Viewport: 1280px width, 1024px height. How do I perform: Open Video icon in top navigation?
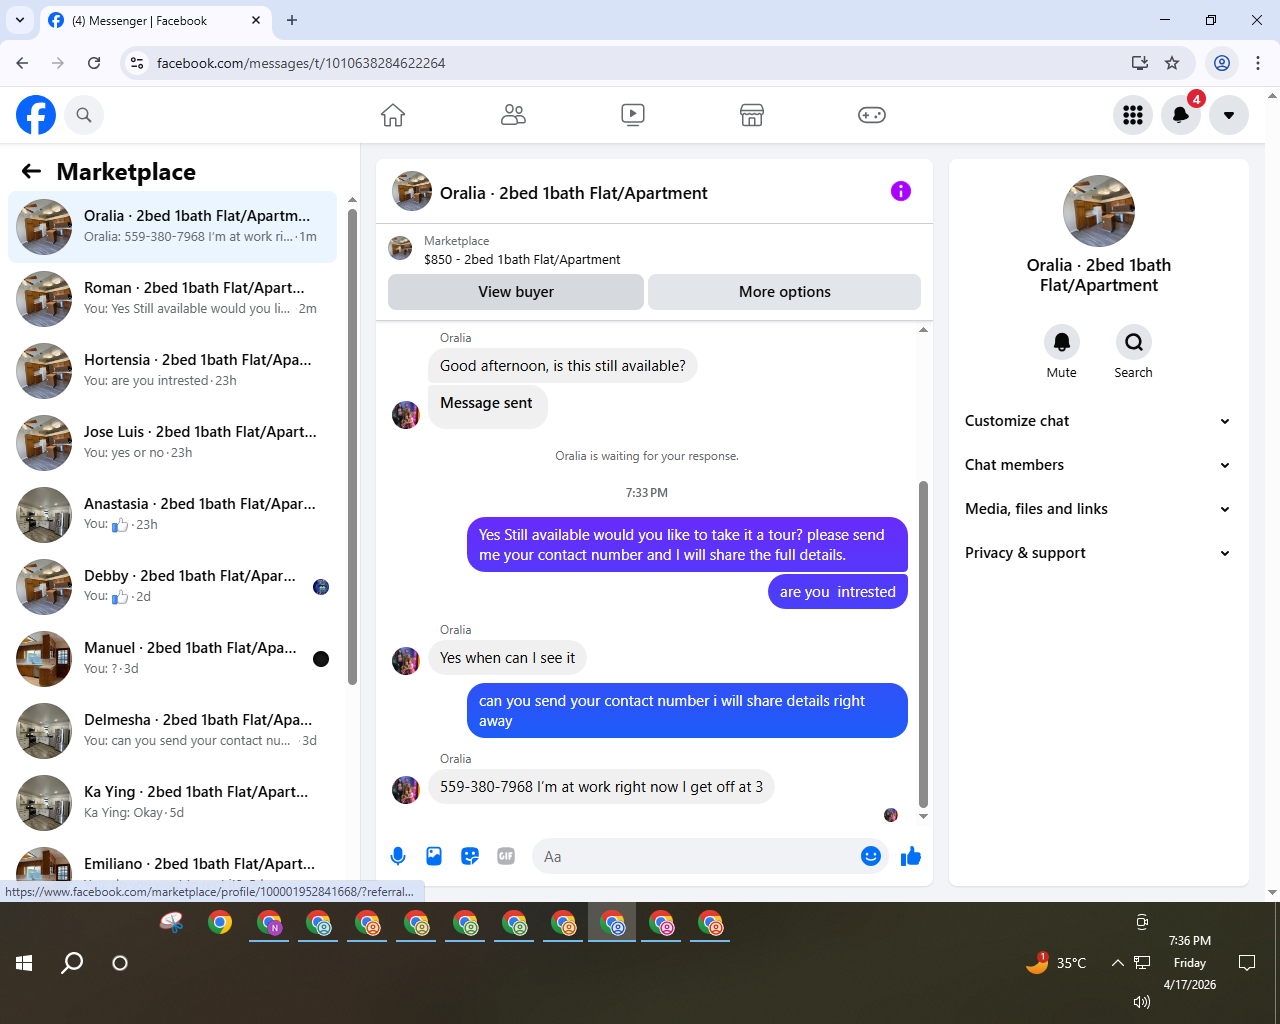pos(633,115)
